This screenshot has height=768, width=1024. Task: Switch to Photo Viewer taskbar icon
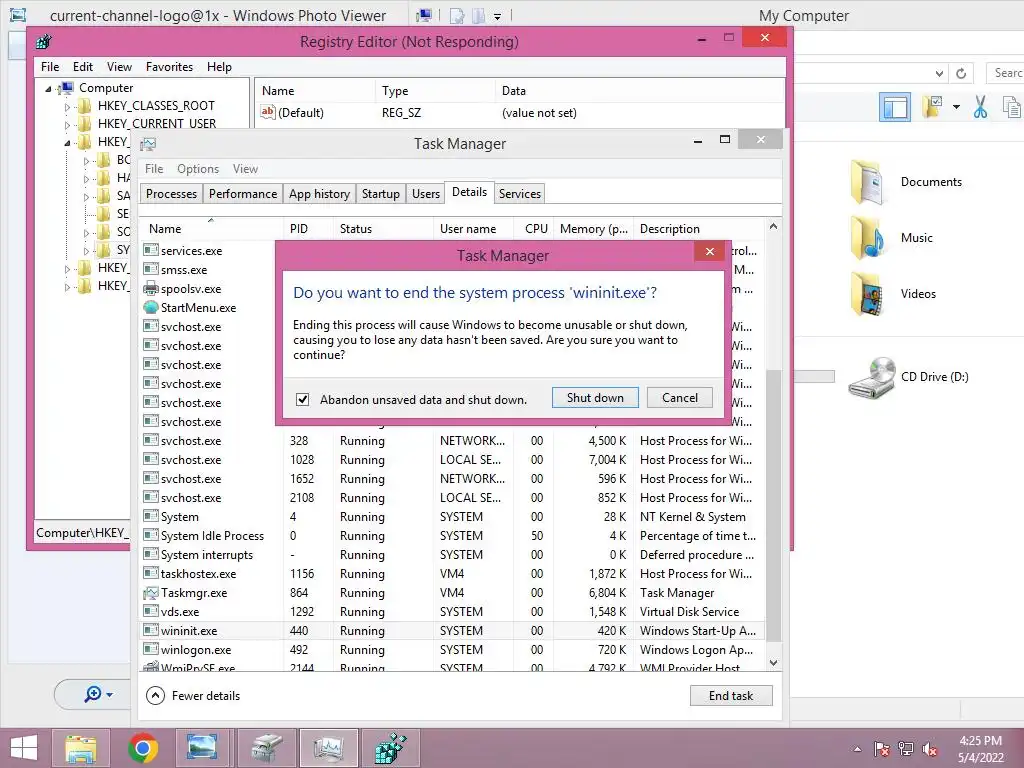click(202, 748)
